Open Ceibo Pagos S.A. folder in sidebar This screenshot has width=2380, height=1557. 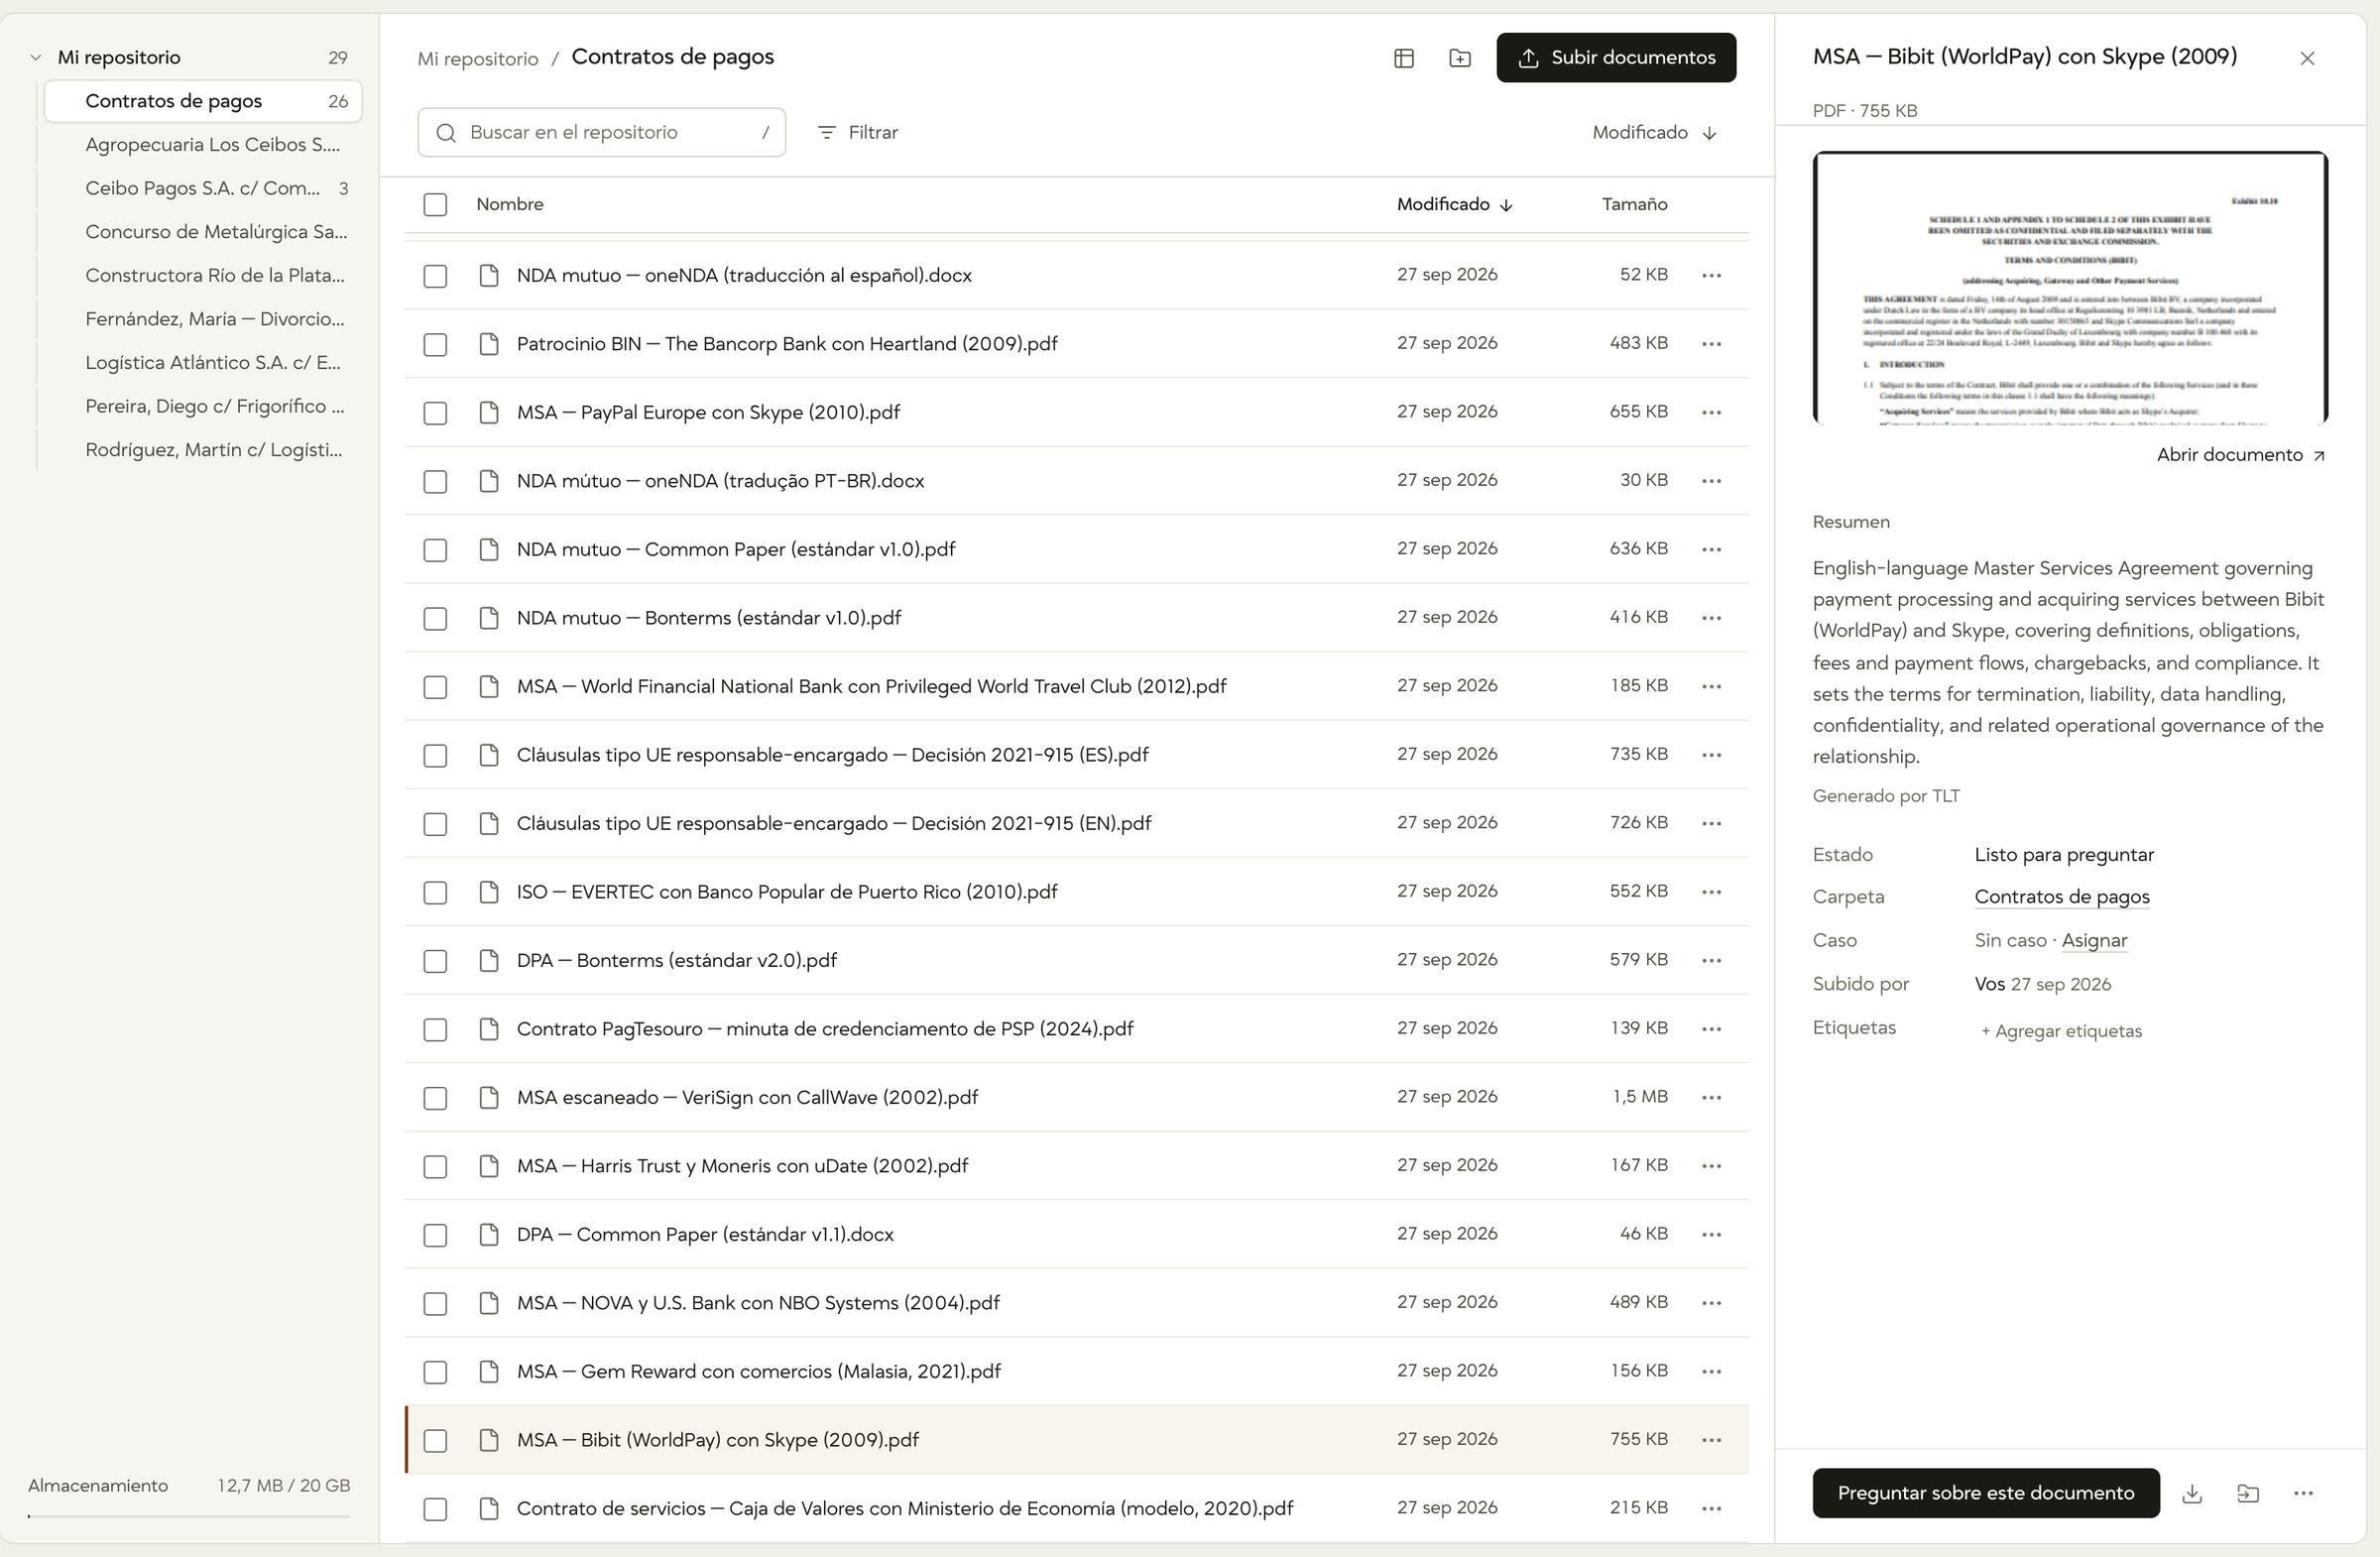[x=203, y=188]
